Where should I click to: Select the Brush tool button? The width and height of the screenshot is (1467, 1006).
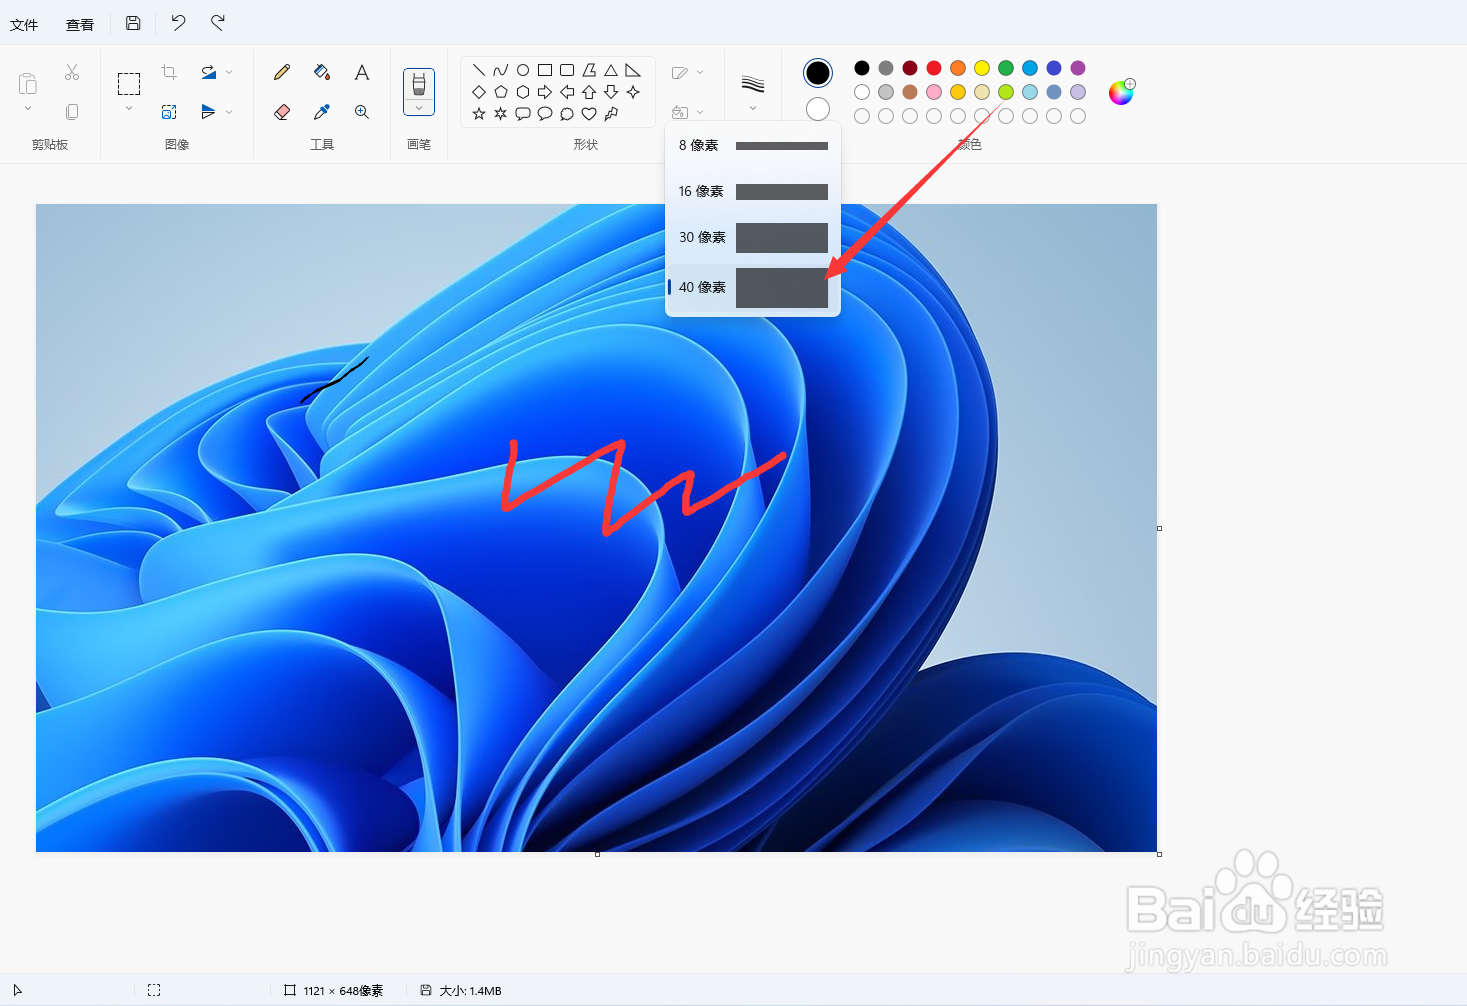(419, 84)
